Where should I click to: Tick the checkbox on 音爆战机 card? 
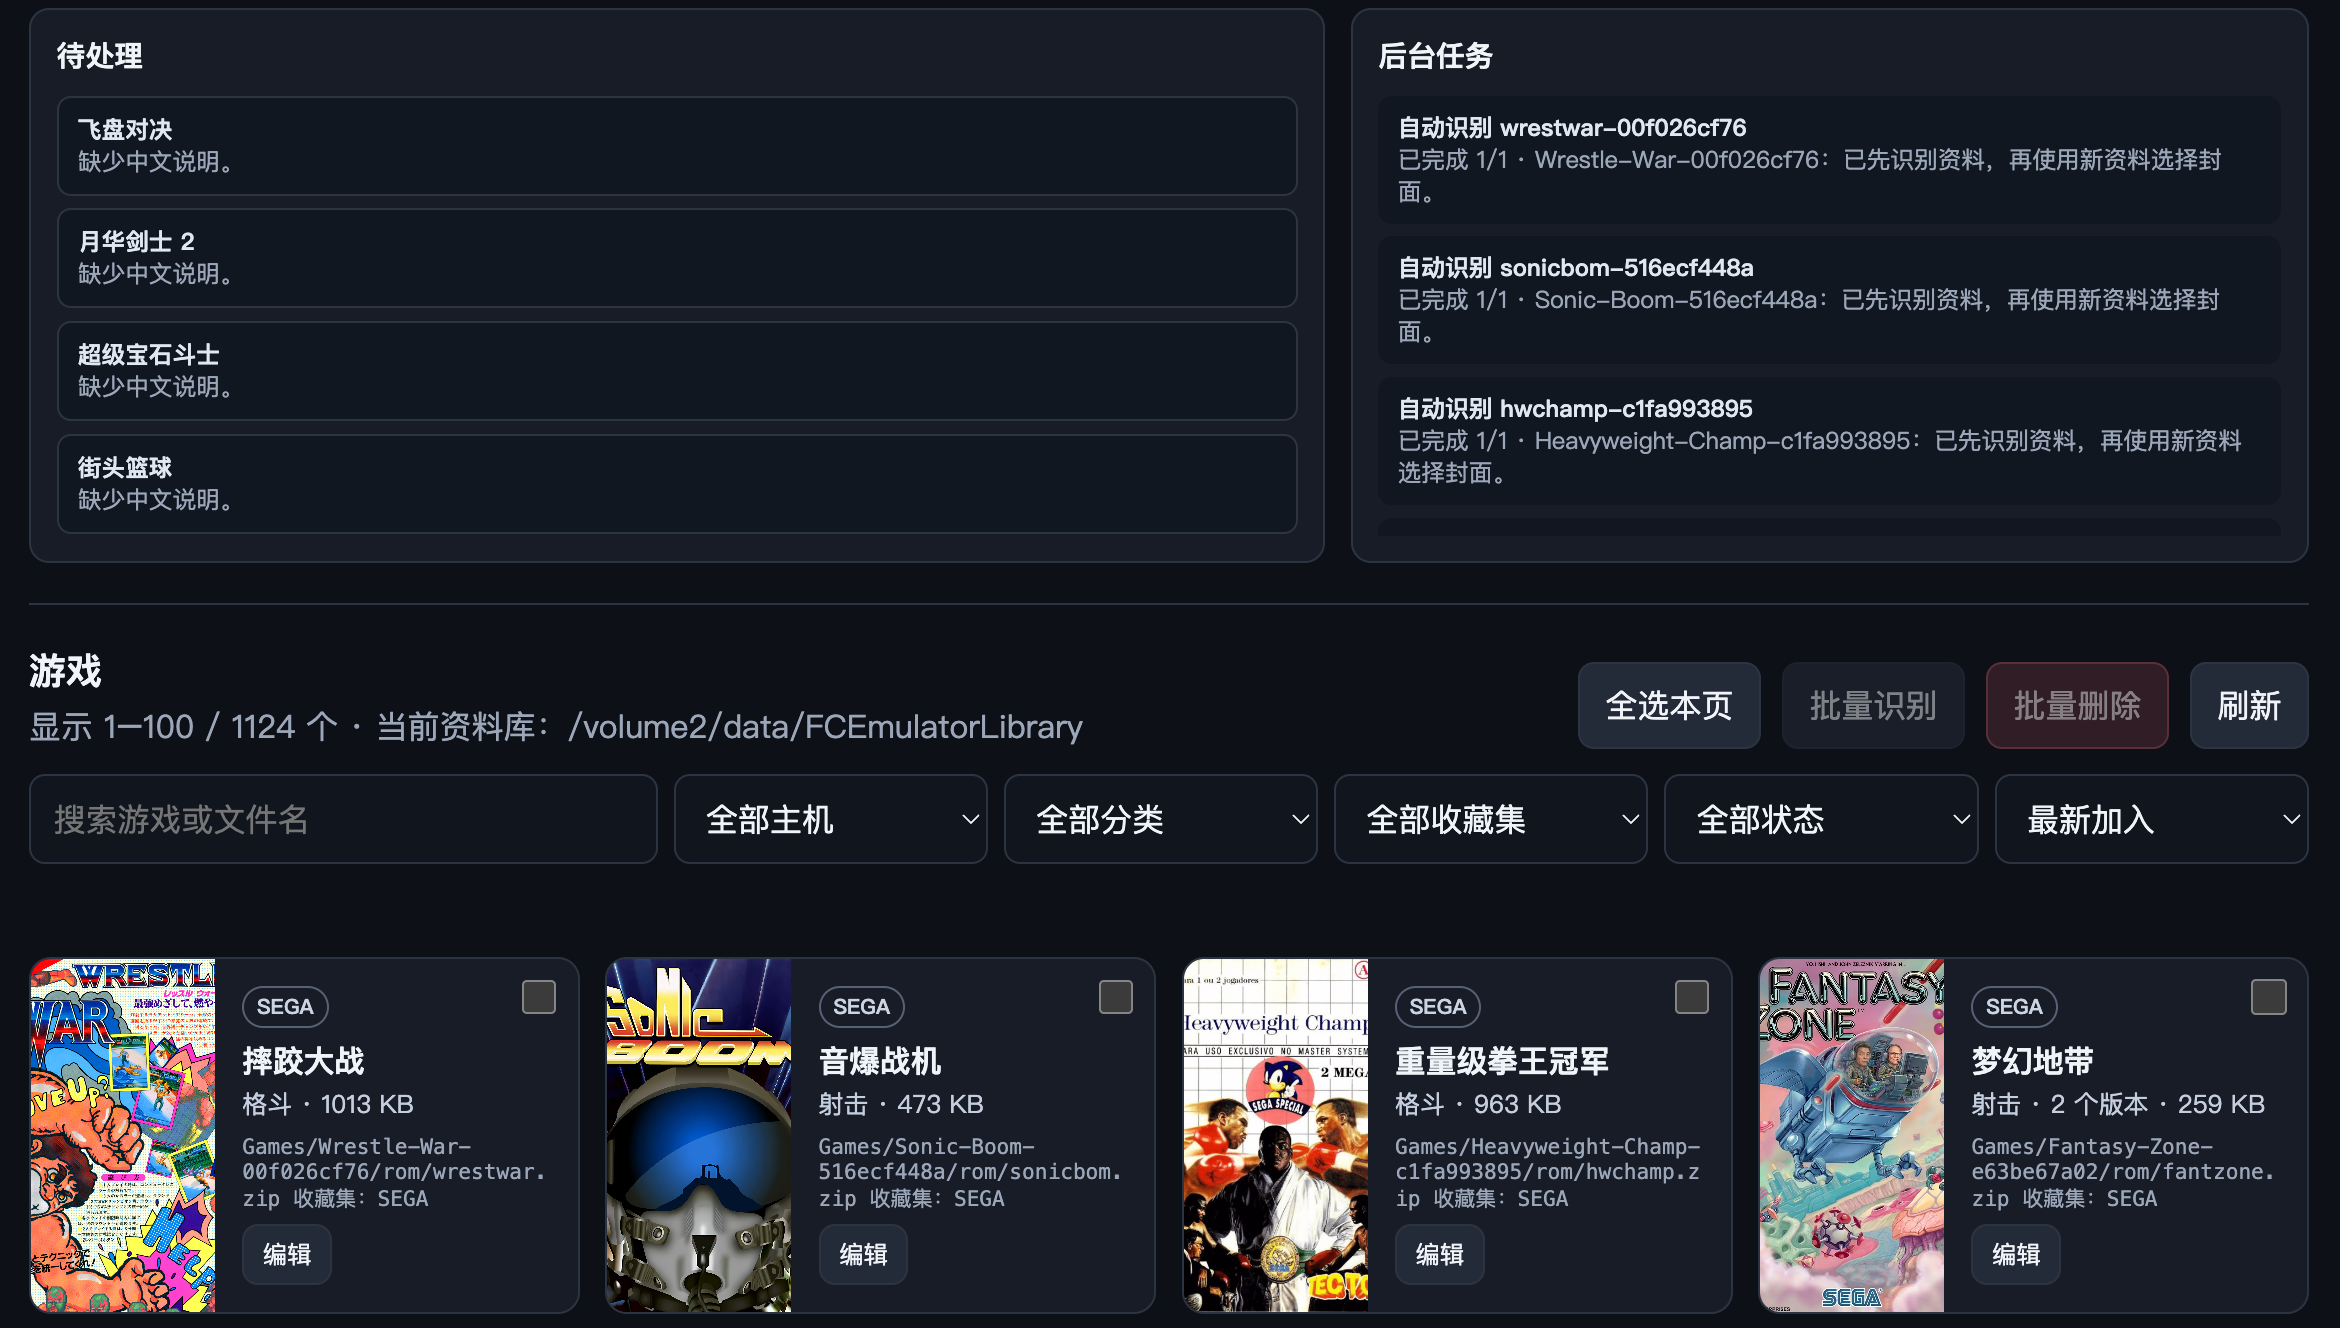(1116, 997)
